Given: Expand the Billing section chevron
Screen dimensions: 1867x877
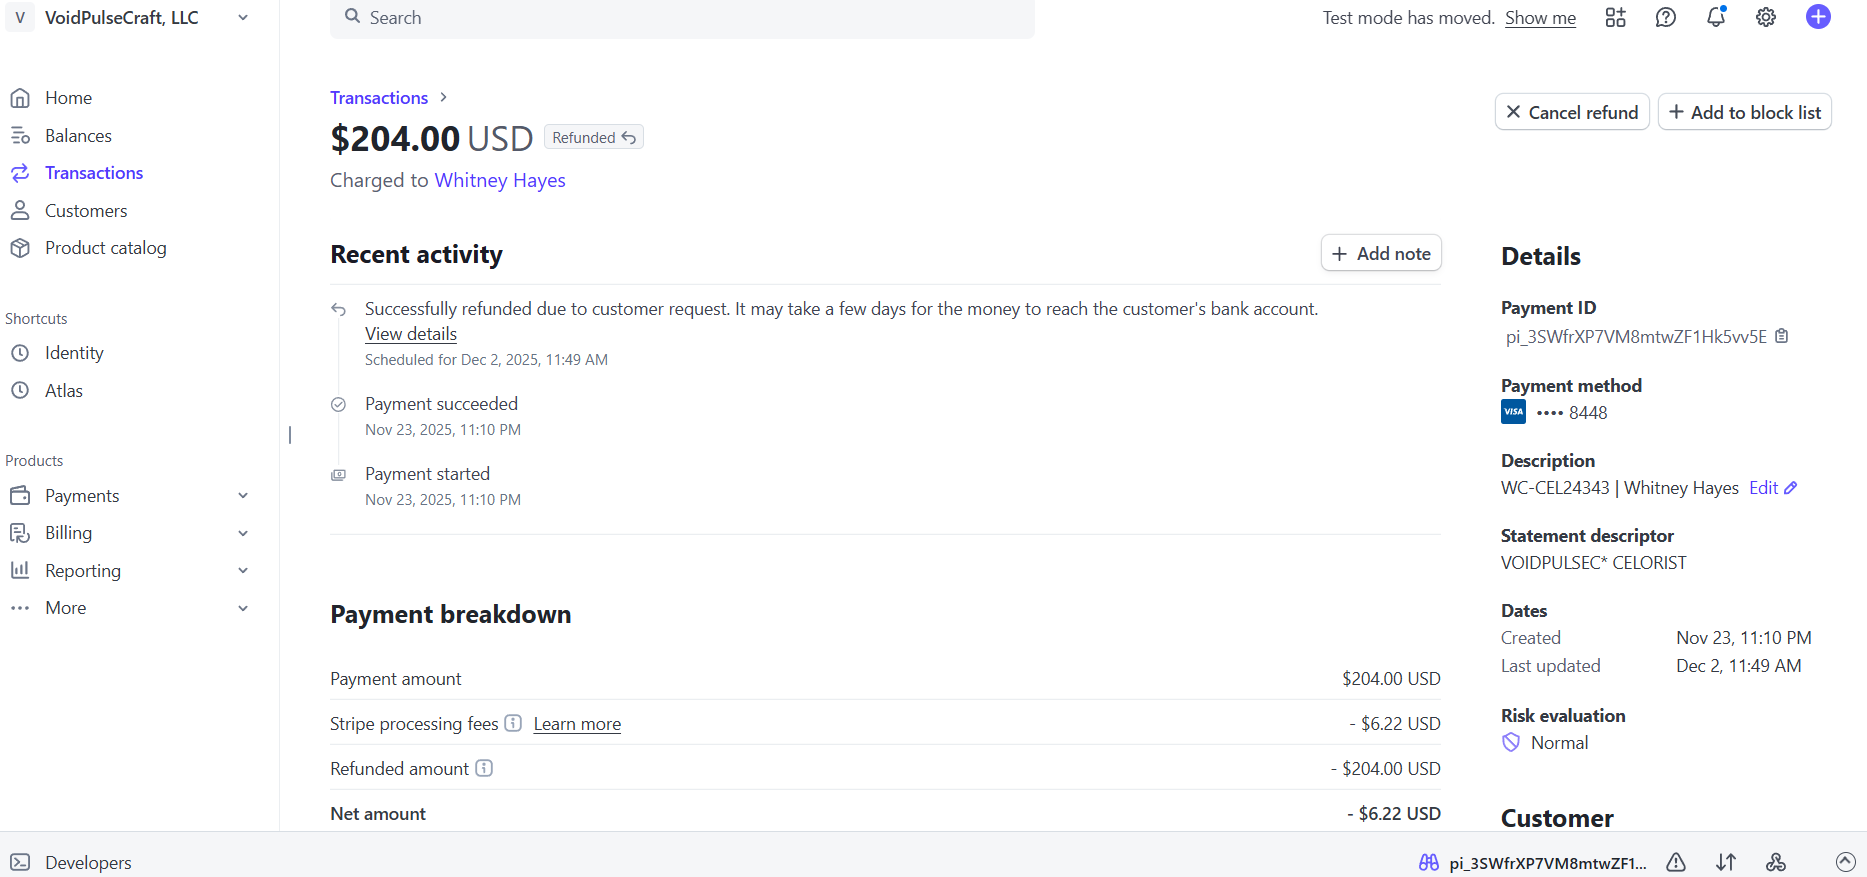Looking at the screenshot, I should click(x=243, y=533).
